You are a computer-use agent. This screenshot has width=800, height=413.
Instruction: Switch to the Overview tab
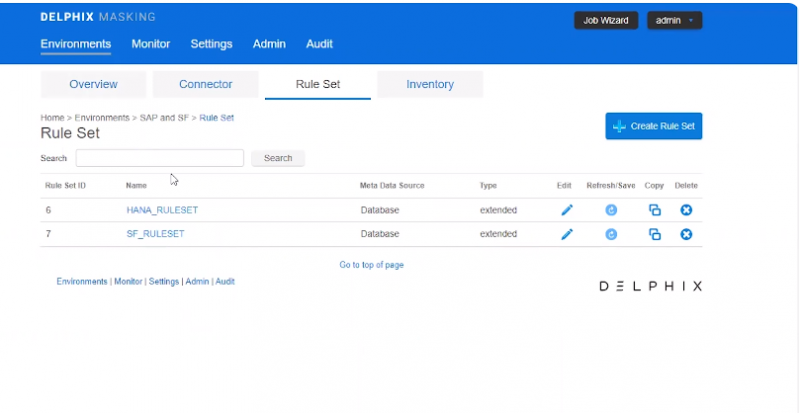(93, 84)
